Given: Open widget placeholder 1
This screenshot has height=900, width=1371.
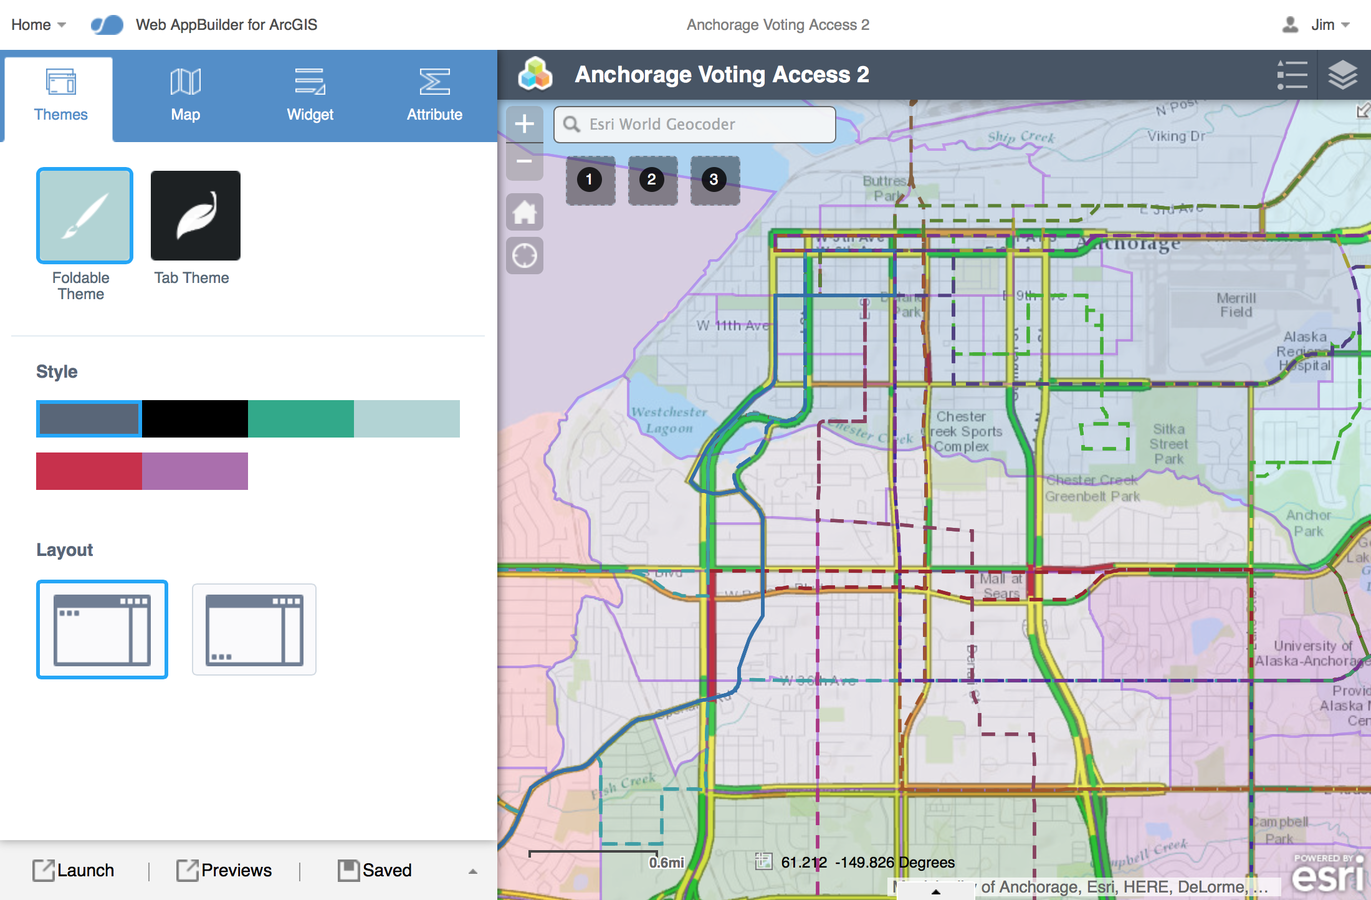Looking at the screenshot, I should [590, 180].
